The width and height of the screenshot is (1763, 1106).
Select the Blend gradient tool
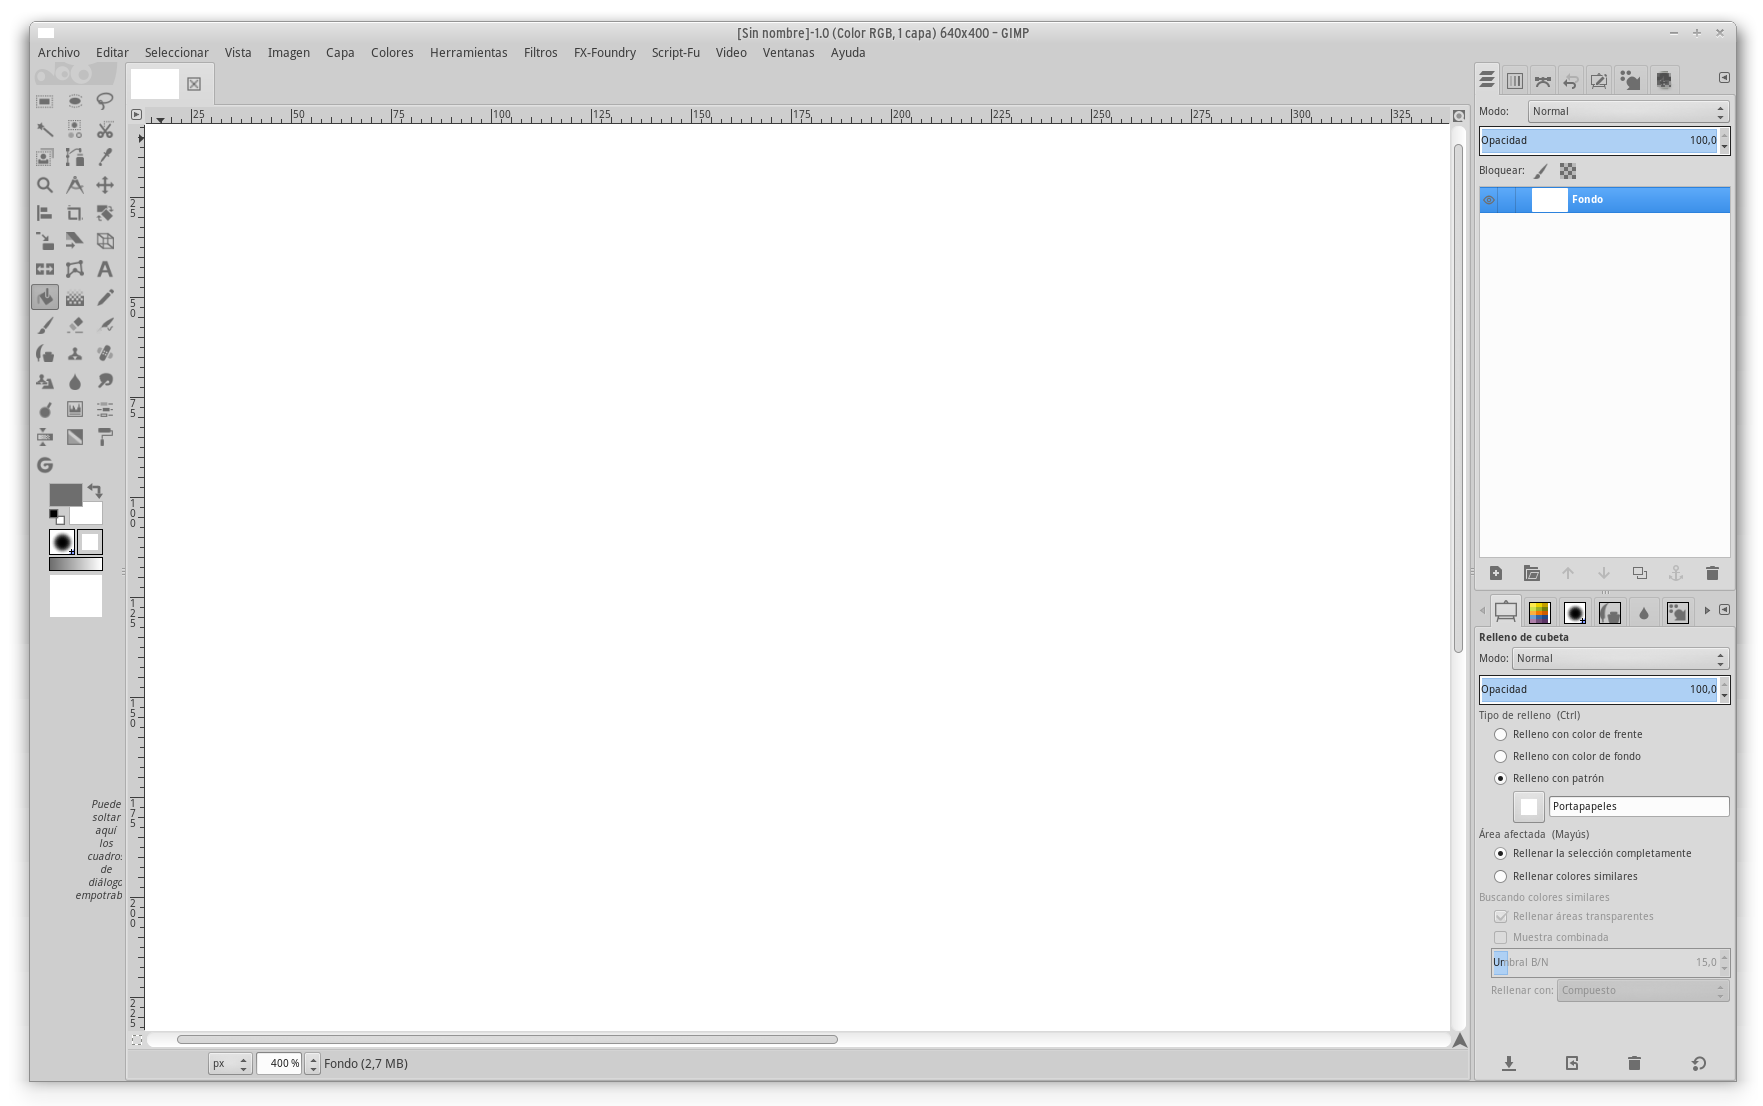click(75, 297)
